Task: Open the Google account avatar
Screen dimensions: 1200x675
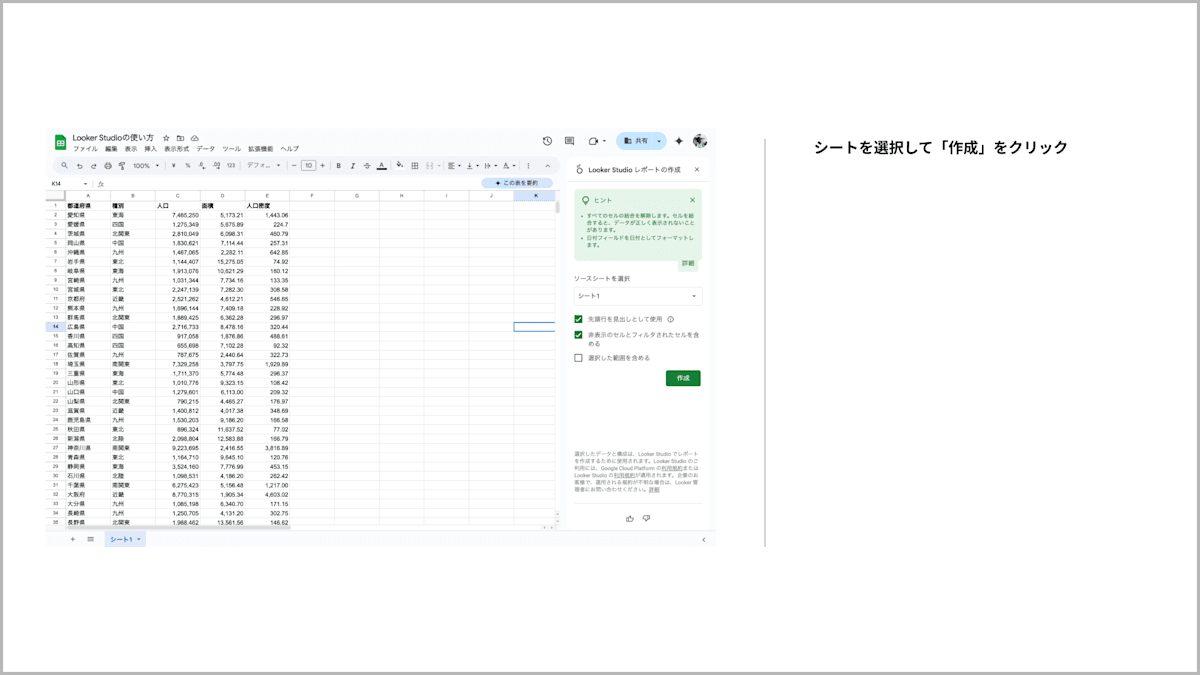Action: click(700, 141)
